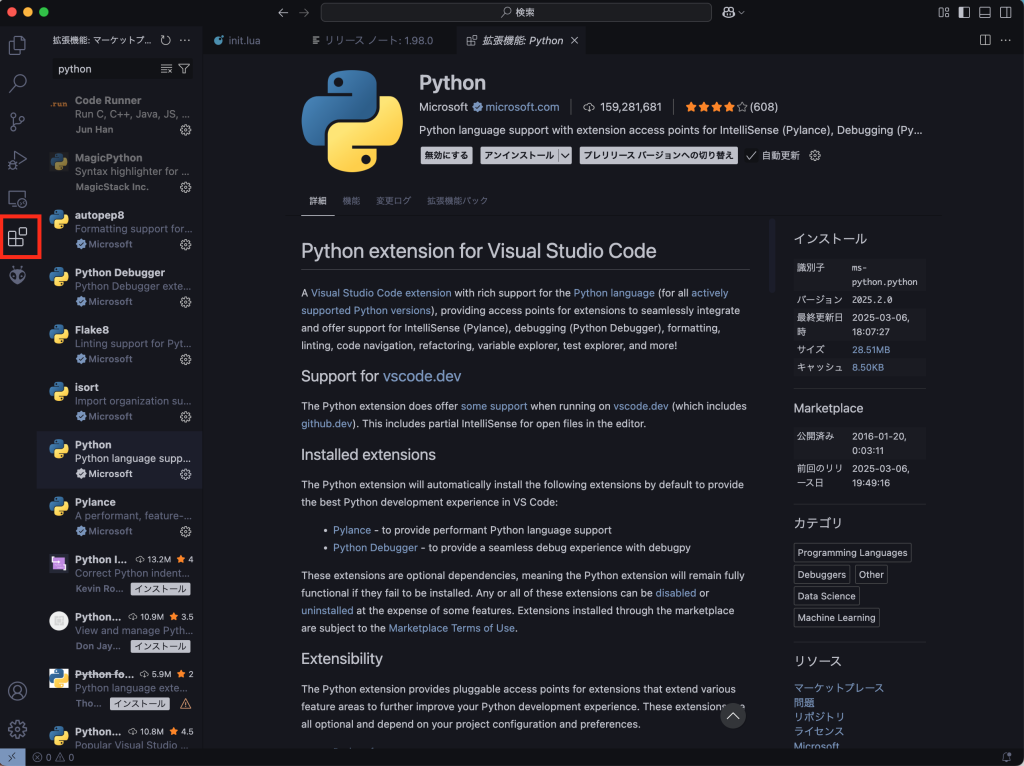This screenshot has width=1024, height=766.
Task: Click the notification bell in status bar
Action: (1007, 757)
